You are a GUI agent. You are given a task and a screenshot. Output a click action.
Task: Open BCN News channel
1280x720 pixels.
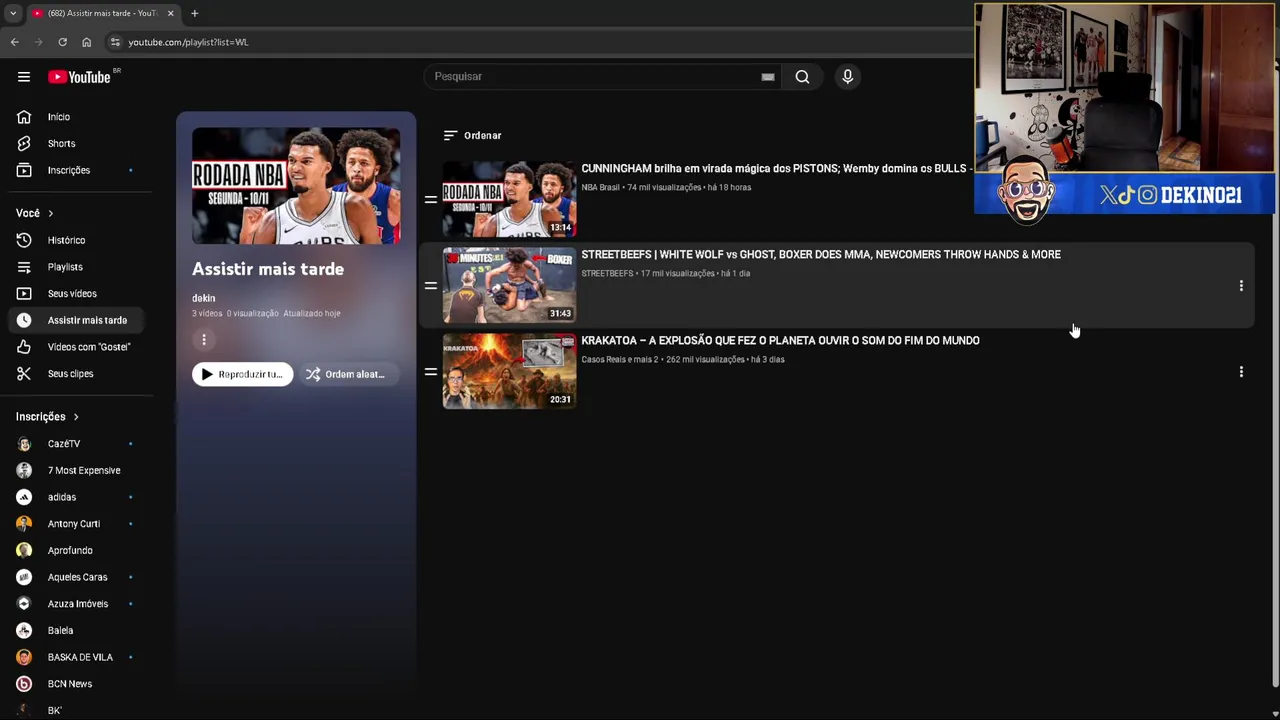76,684
